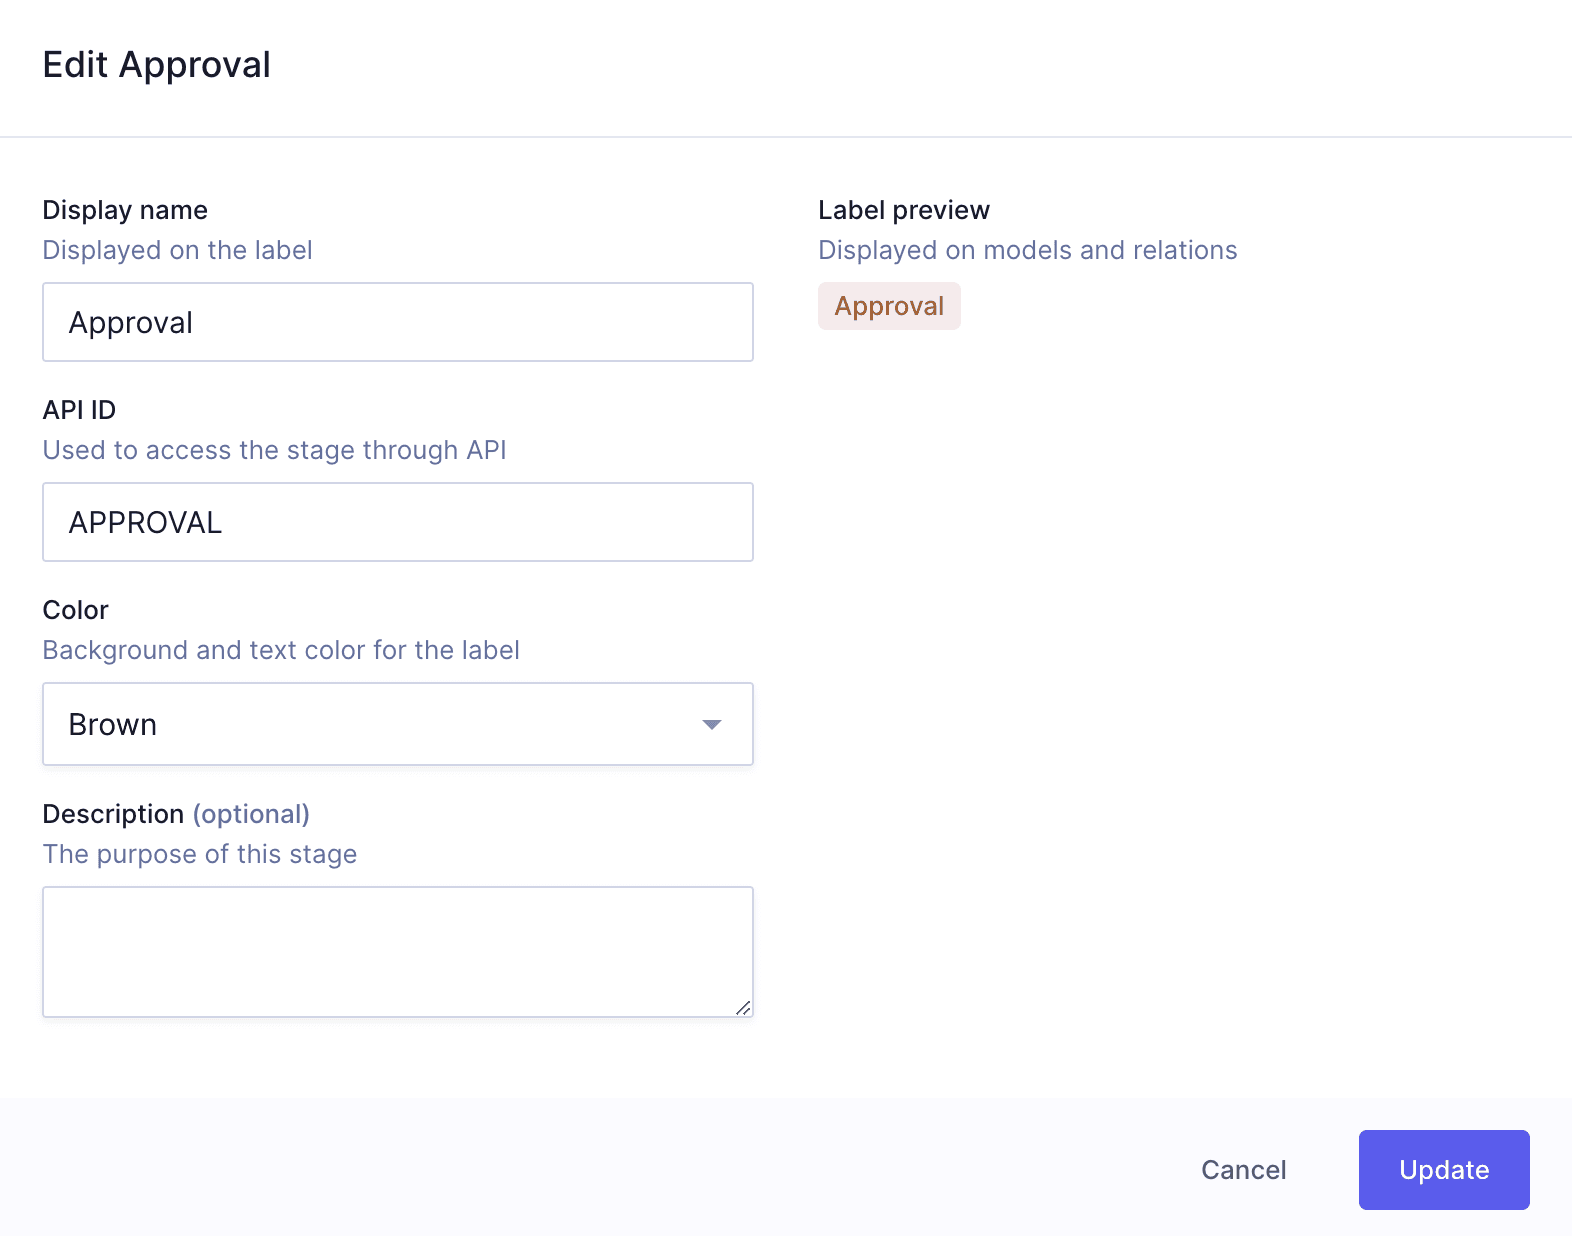Click the "Edit Approval" dialog title
The width and height of the screenshot is (1572, 1236).
[x=157, y=65]
